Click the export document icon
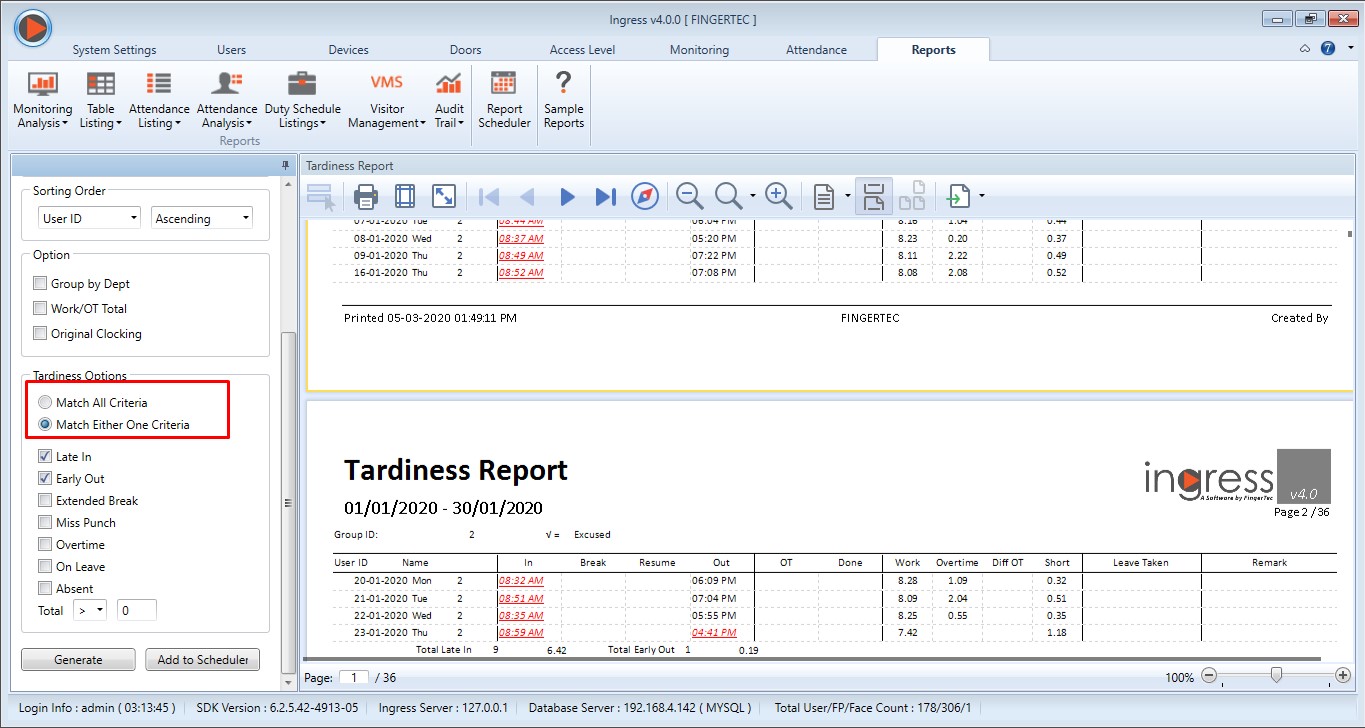This screenshot has height=728, width=1365. [959, 197]
